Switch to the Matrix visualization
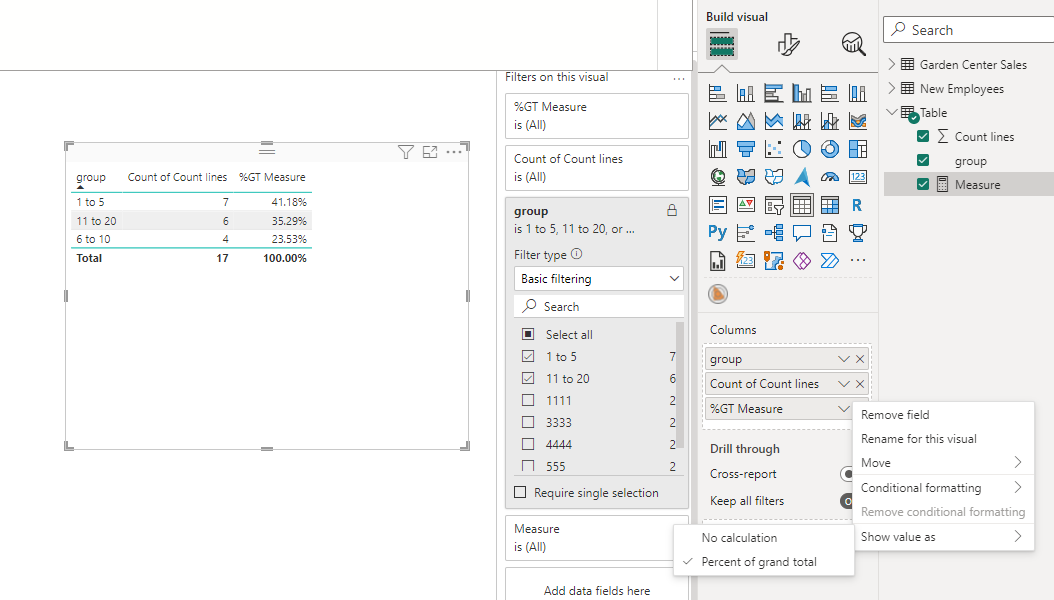Viewport: 1054px width, 600px height. (829, 205)
